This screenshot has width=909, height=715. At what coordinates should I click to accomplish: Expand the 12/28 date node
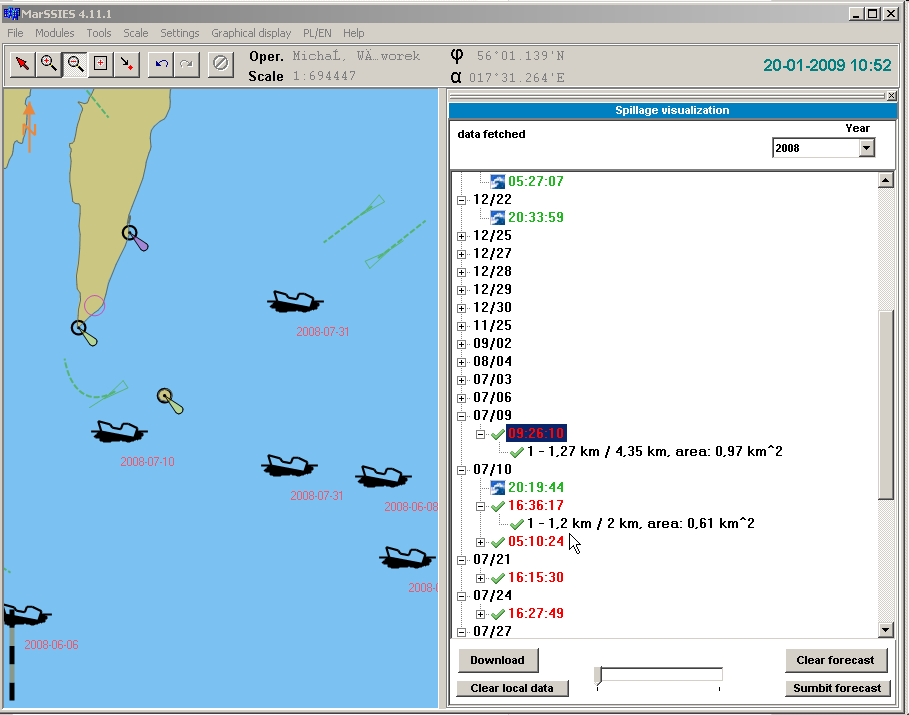(461, 272)
